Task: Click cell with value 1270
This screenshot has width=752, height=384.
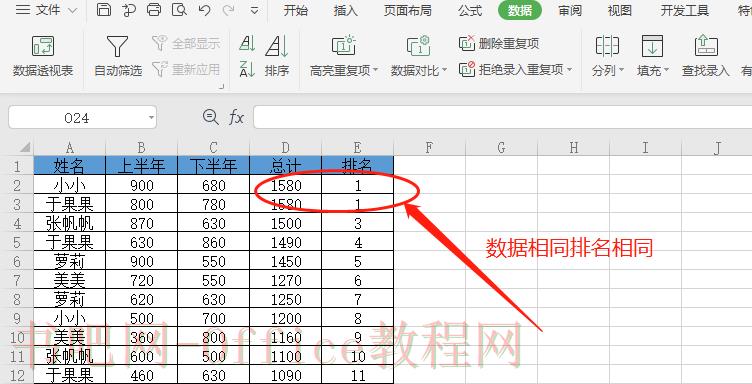Action: (286, 280)
